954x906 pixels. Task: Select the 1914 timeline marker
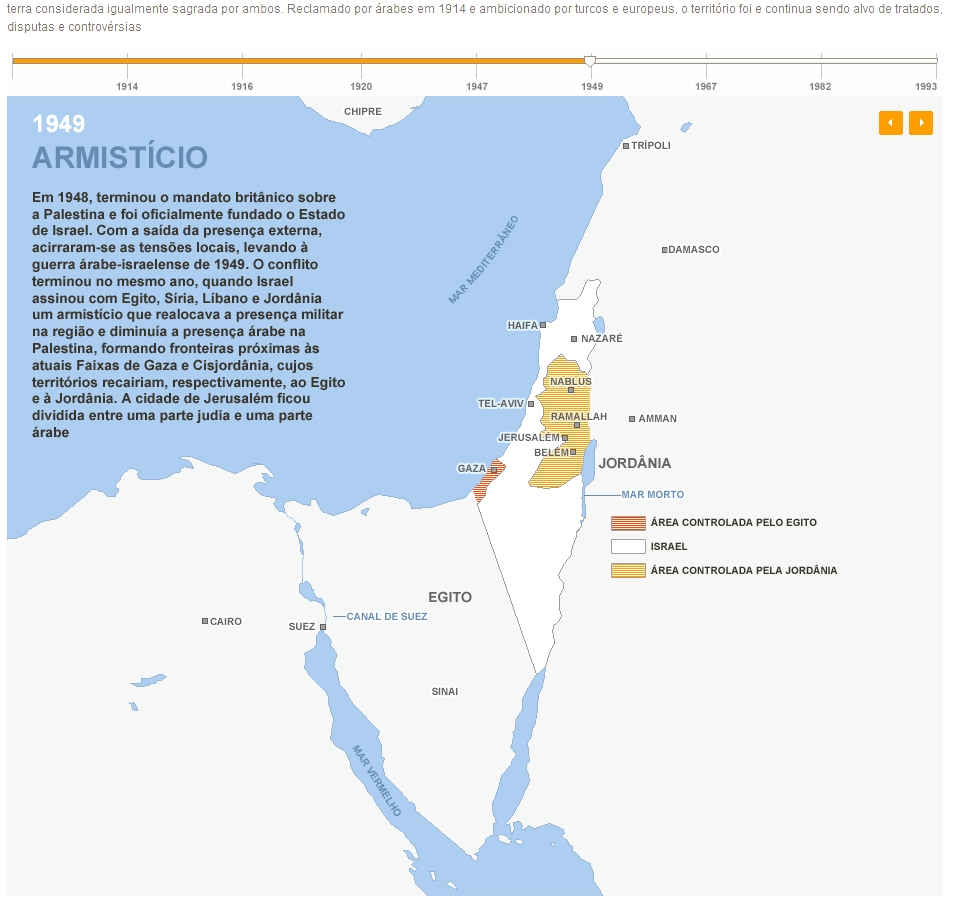[x=127, y=86]
